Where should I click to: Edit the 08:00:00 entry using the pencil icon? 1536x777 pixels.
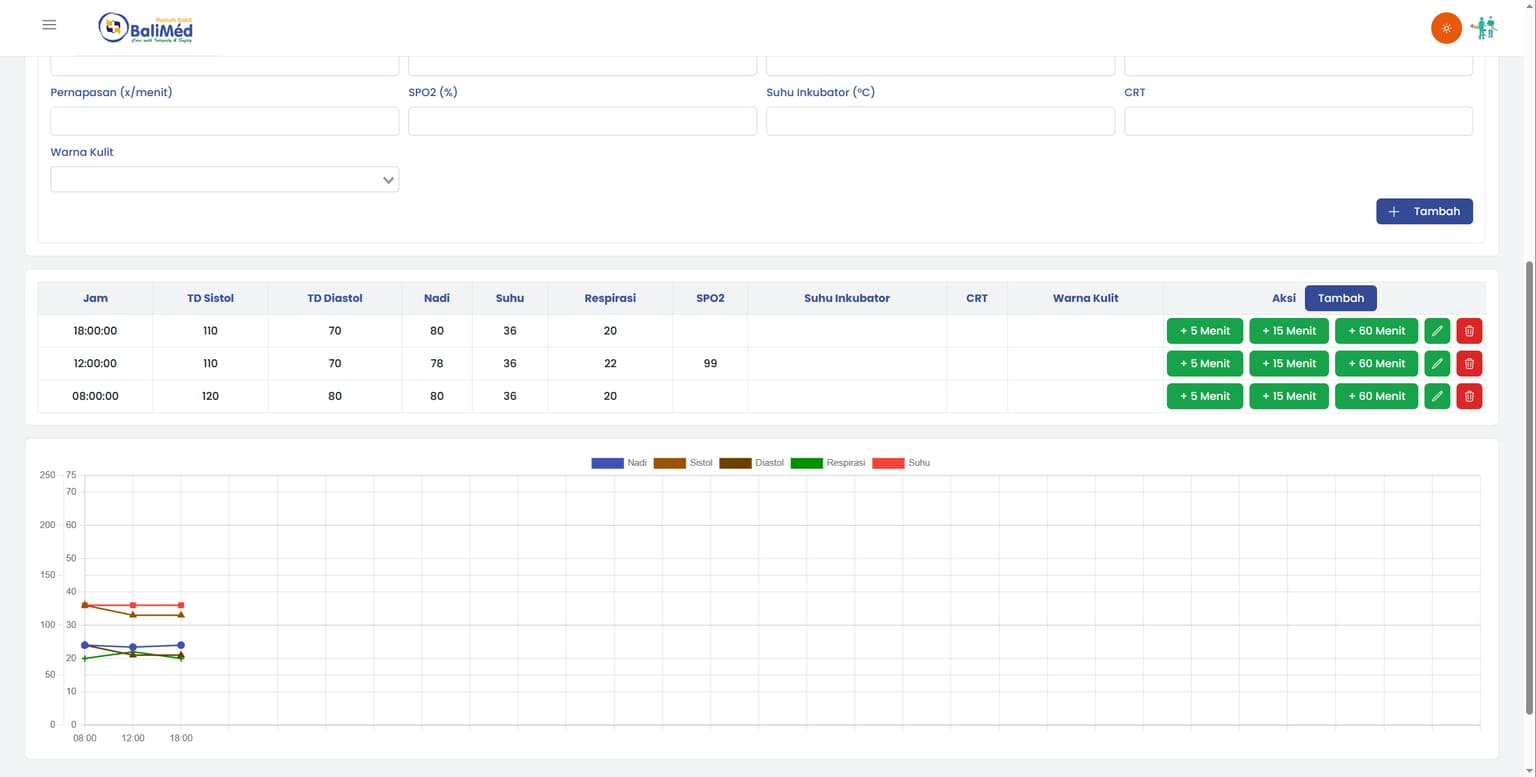(1437, 396)
